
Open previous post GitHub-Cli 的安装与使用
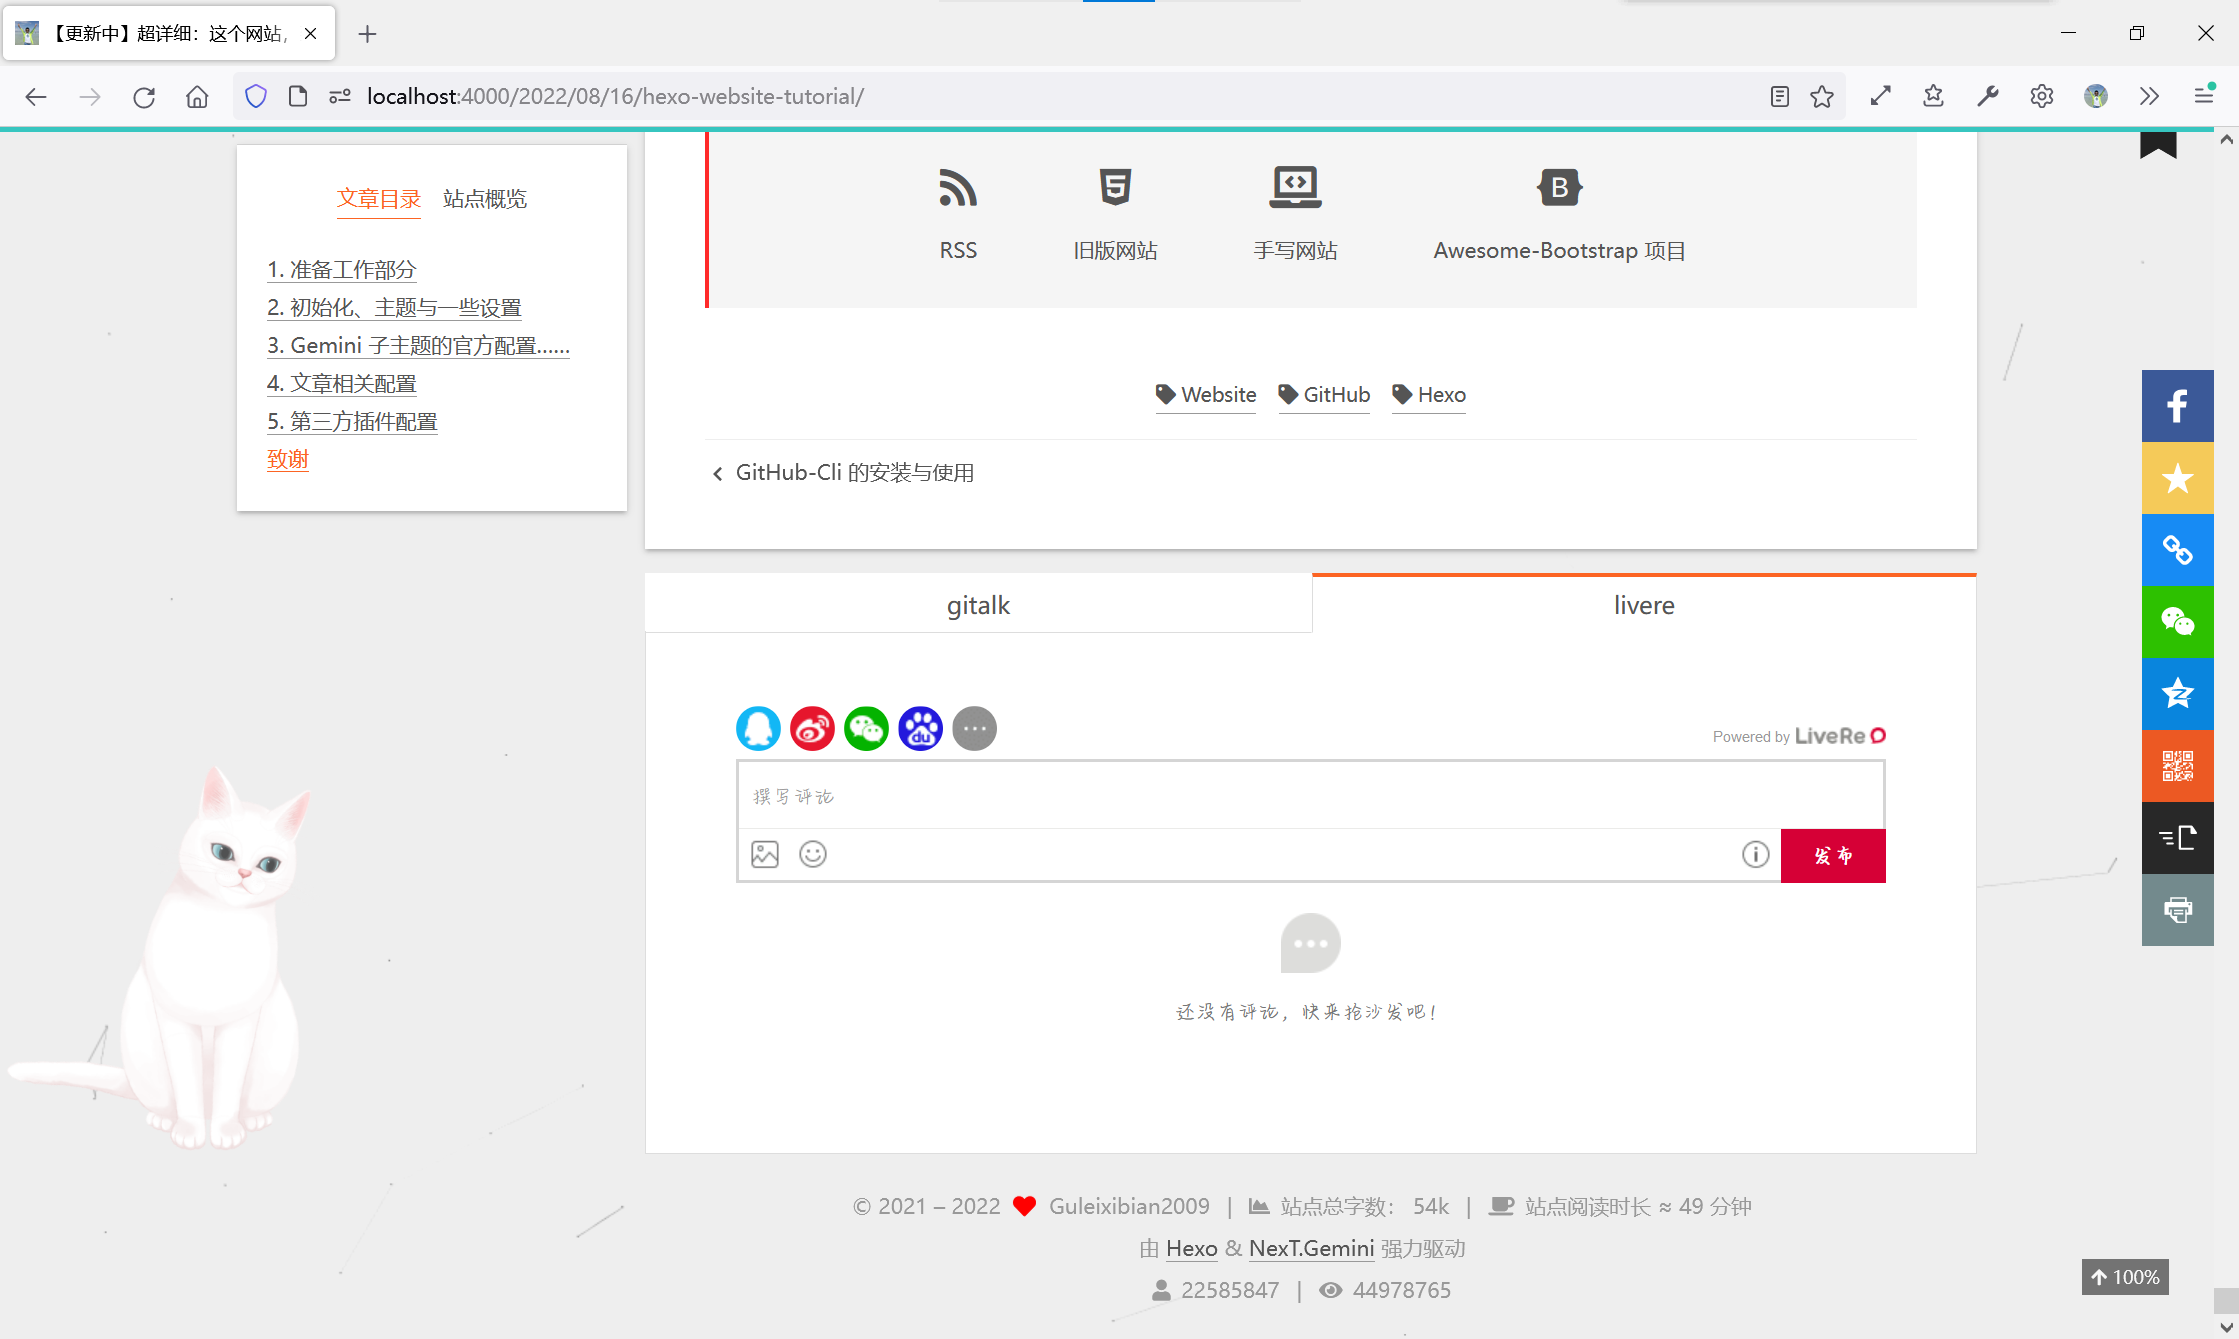pos(854,473)
